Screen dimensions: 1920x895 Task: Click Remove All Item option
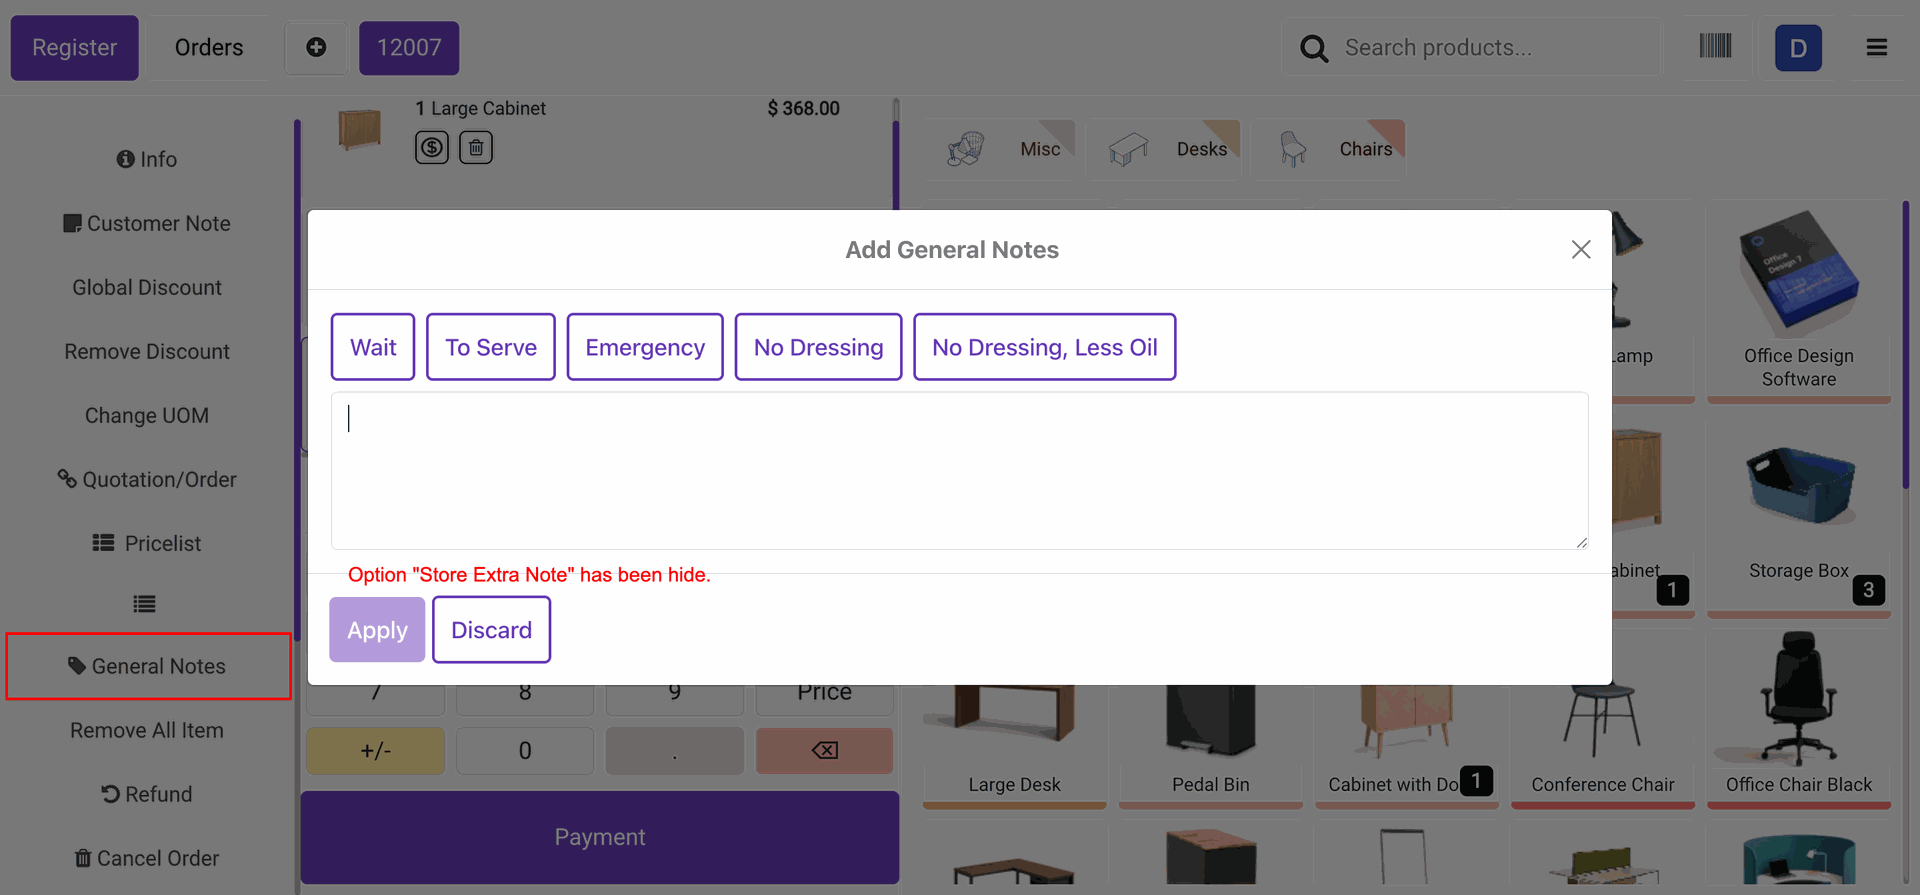point(147,730)
